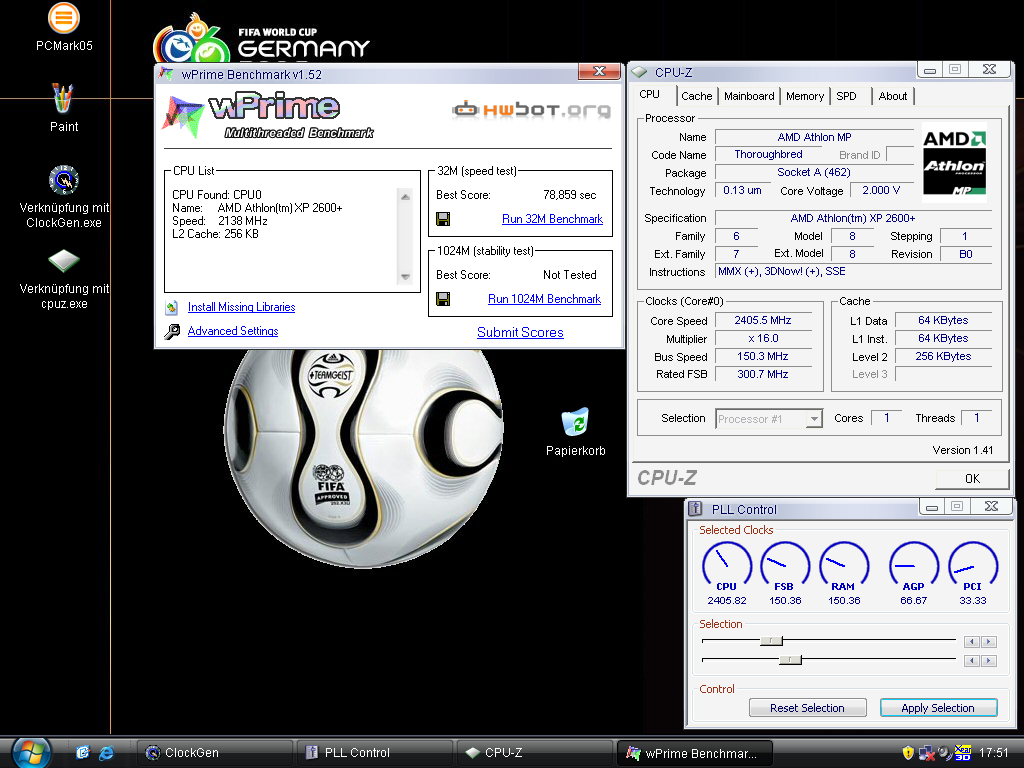
Task: Click the hwbot.org logo in wPrime
Action: pyautogui.click(x=532, y=109)
